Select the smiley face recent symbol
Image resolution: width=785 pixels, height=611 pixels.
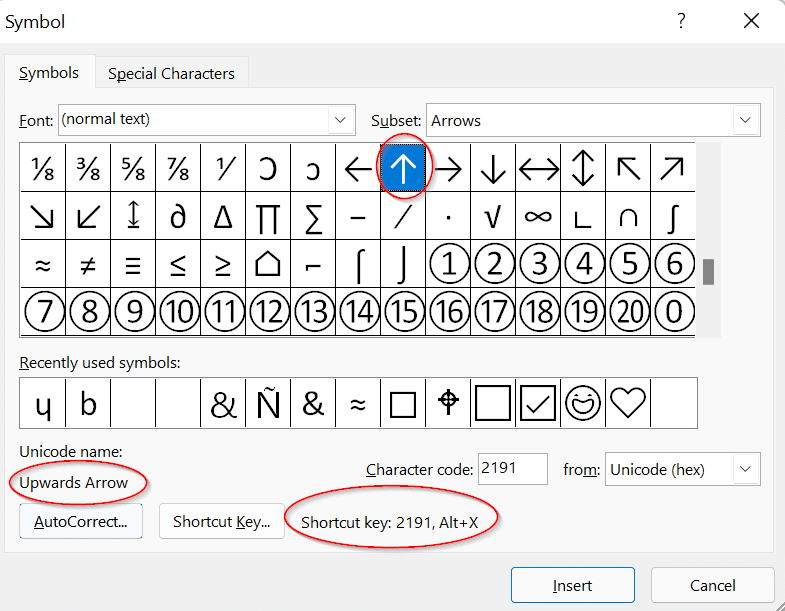point(583,403)
